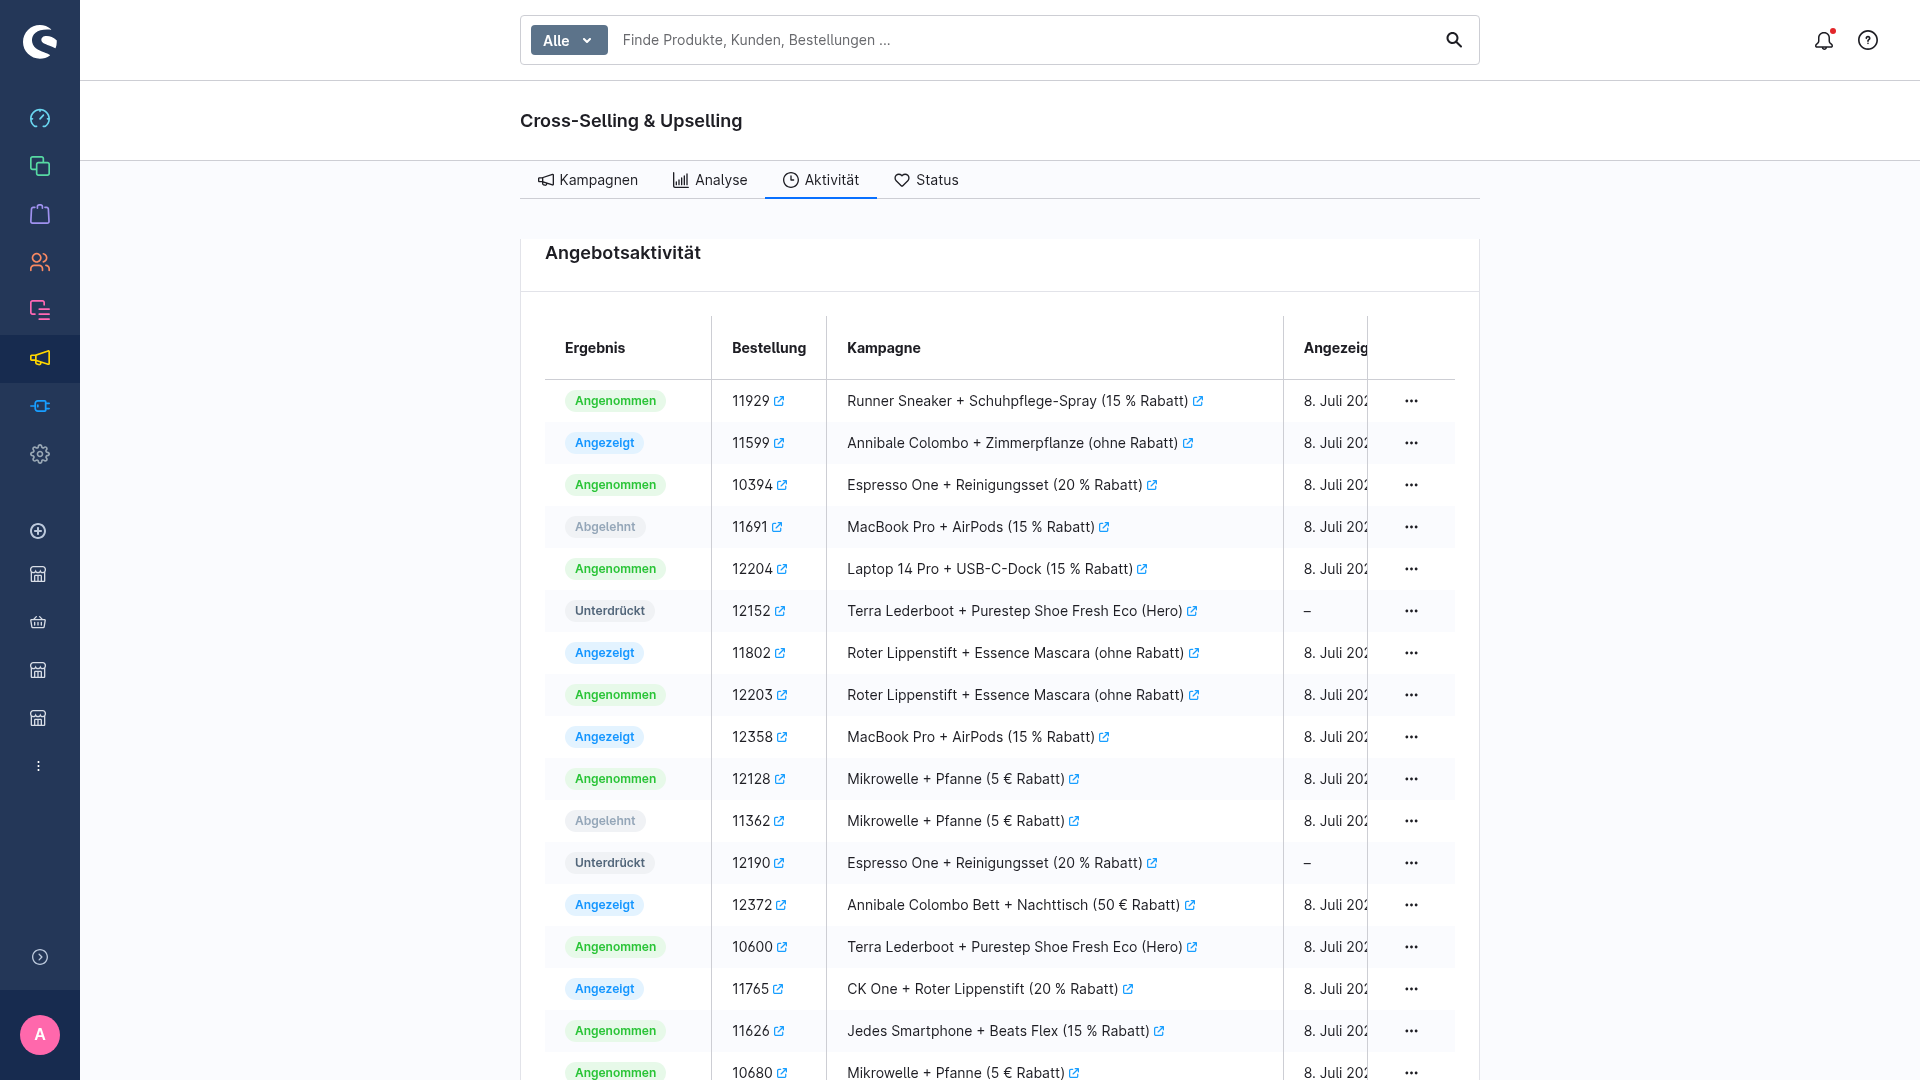Open row actions menu for order 12152
This screenshot has height=1080, width=1920.
[1411, 611]
